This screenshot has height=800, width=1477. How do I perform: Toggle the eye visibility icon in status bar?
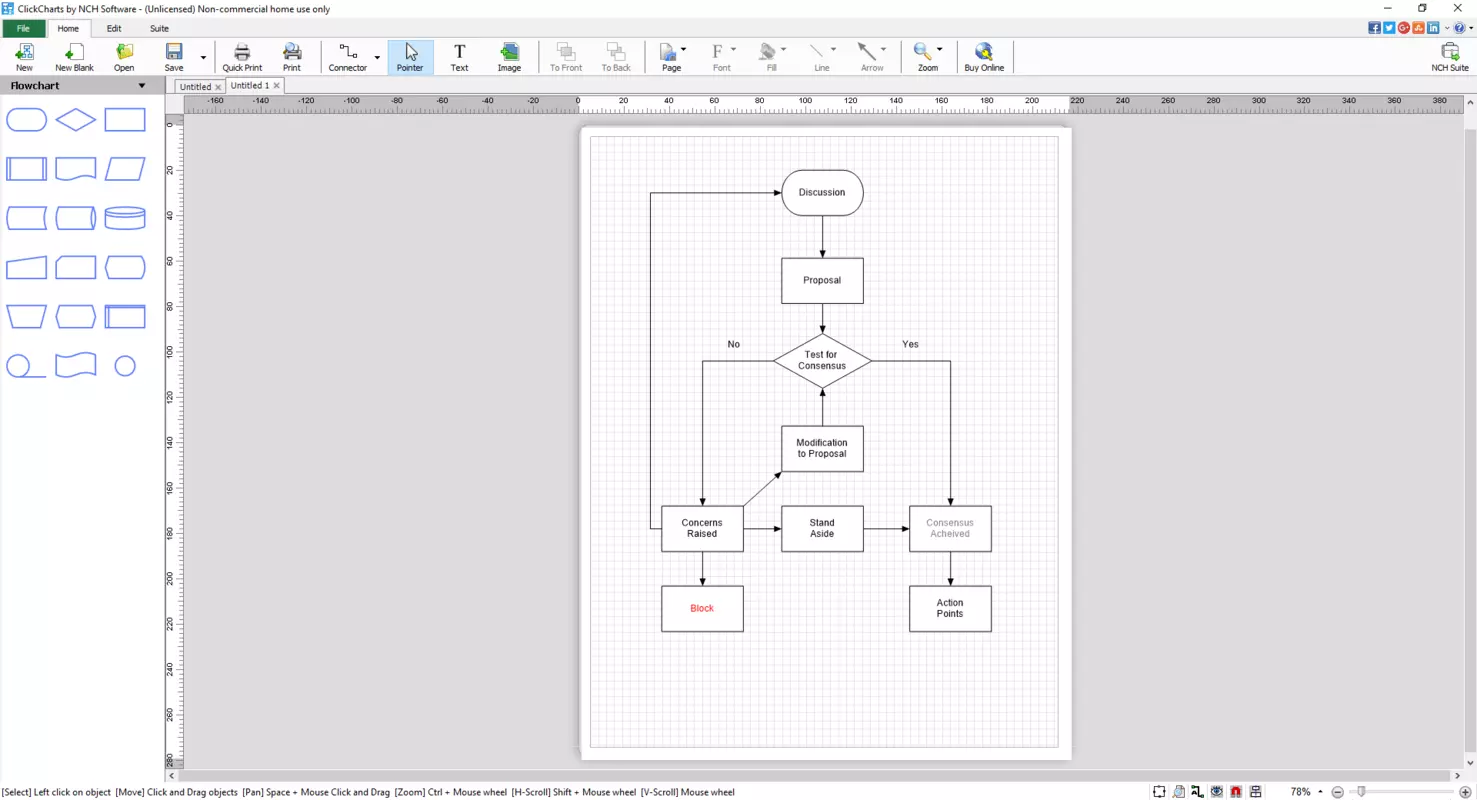pyautogui.click(x=1217, y=792)
